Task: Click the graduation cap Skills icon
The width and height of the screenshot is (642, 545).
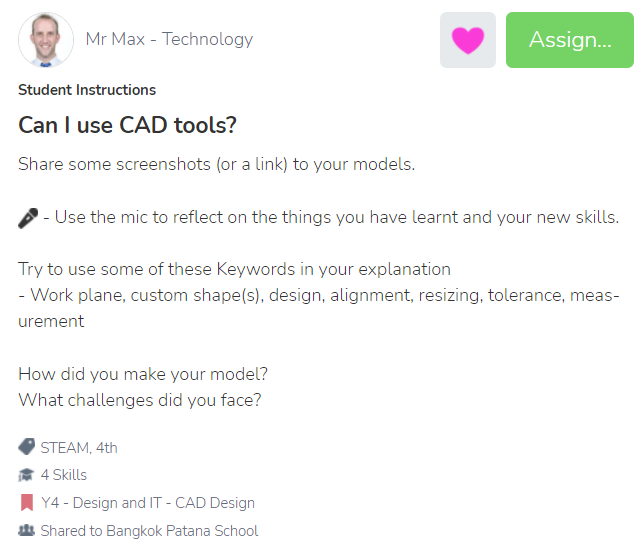Action: point(26,475)
